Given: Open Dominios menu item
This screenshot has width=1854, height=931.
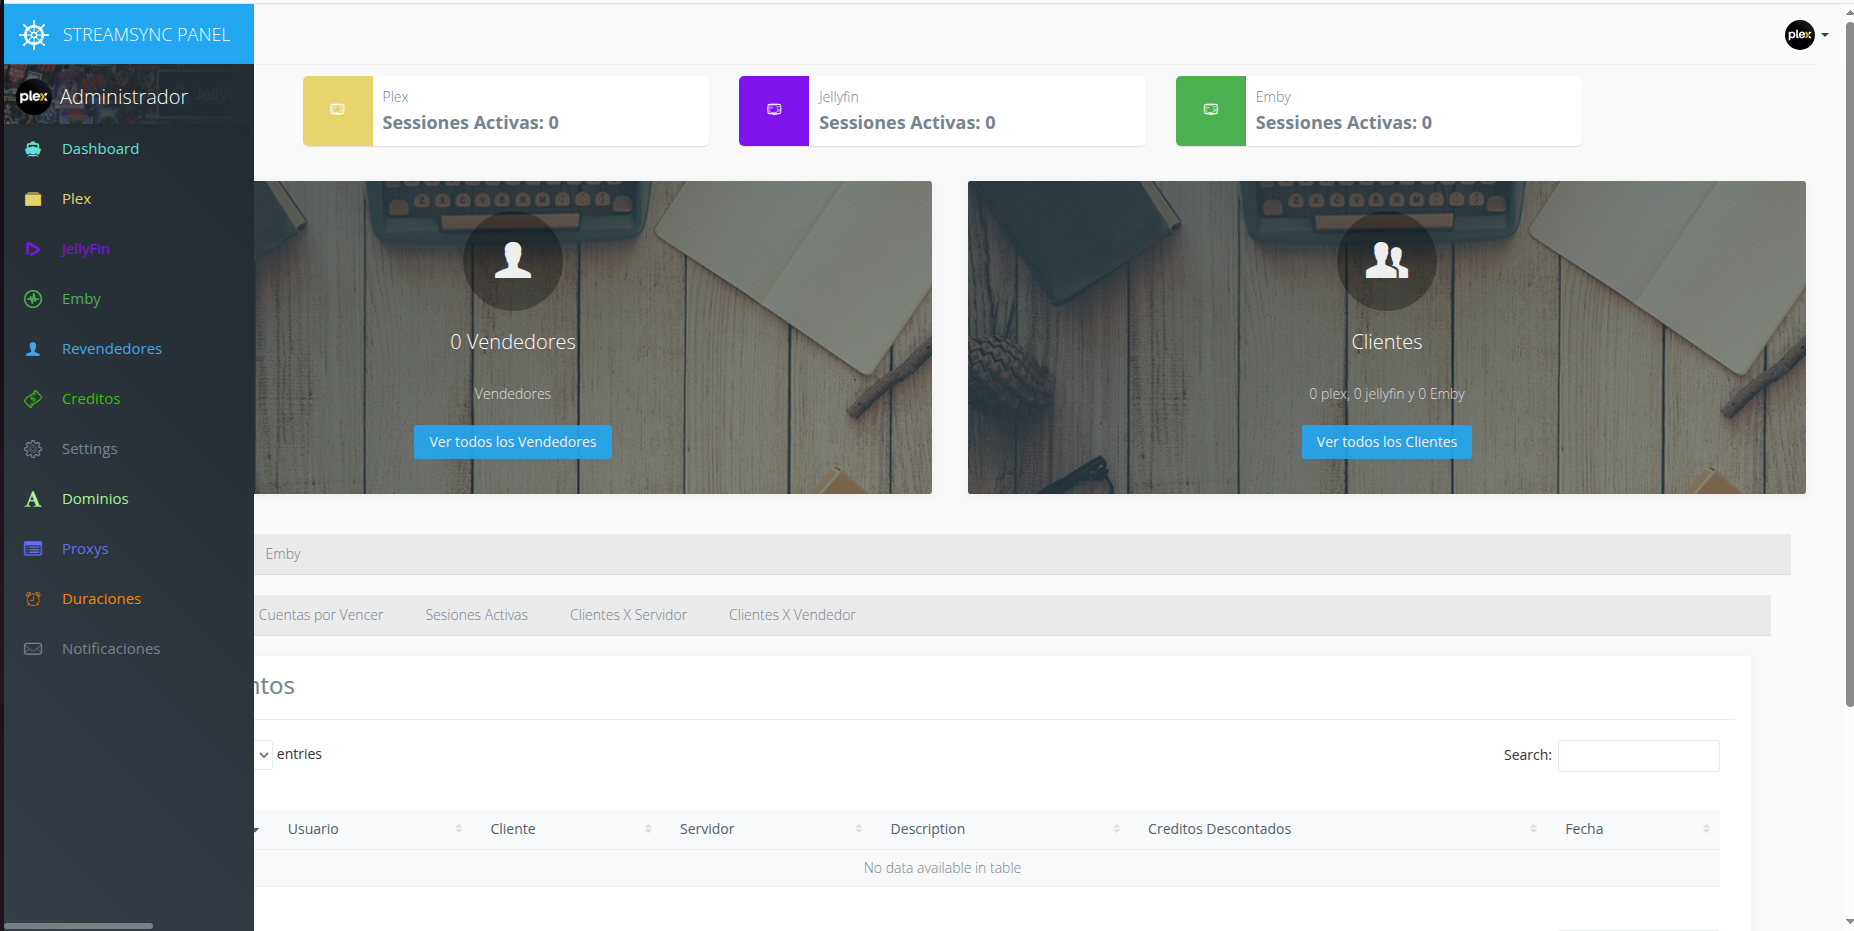Looking at the screenshot, I should pos(95,499).
